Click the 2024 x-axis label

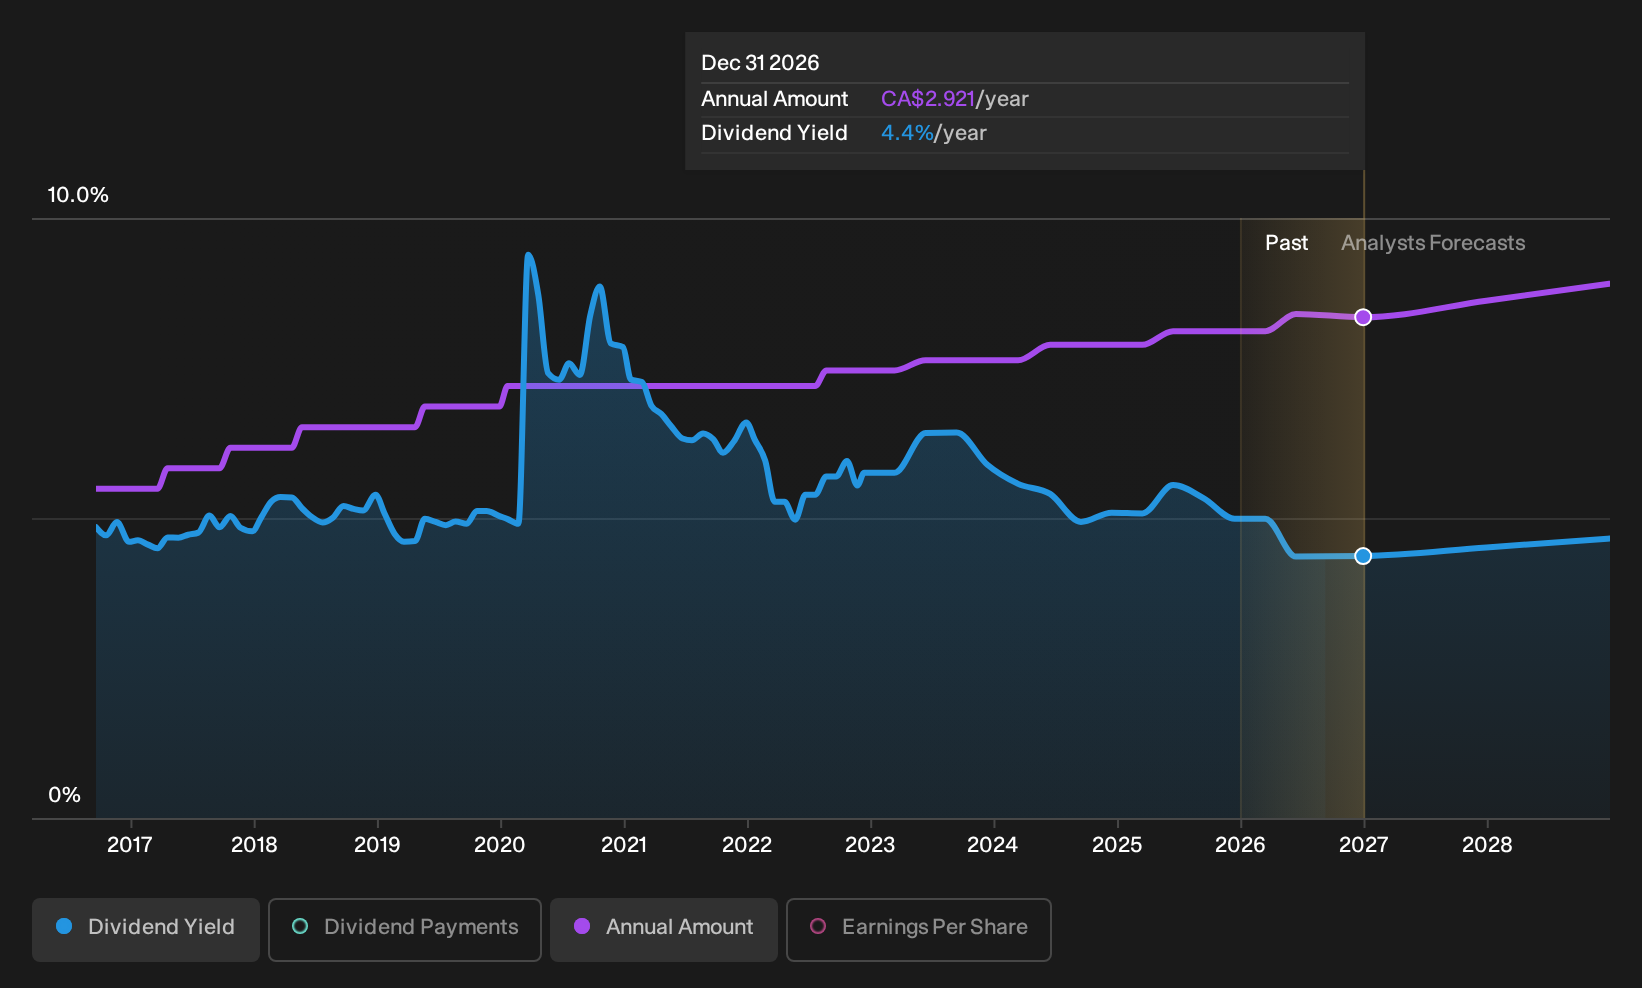993,845
